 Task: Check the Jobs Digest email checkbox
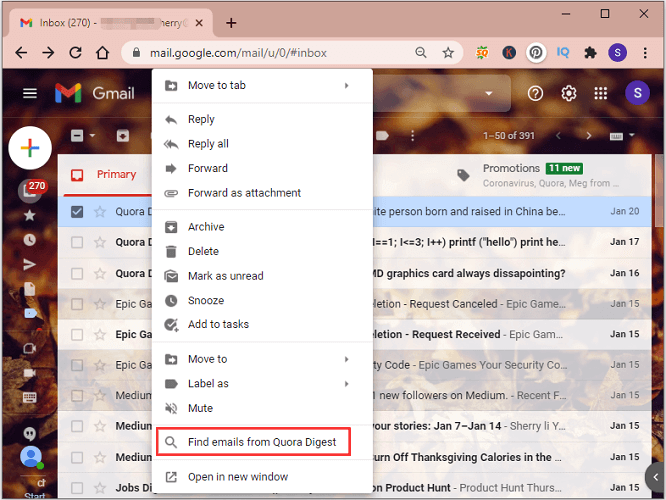pos(77,488)
